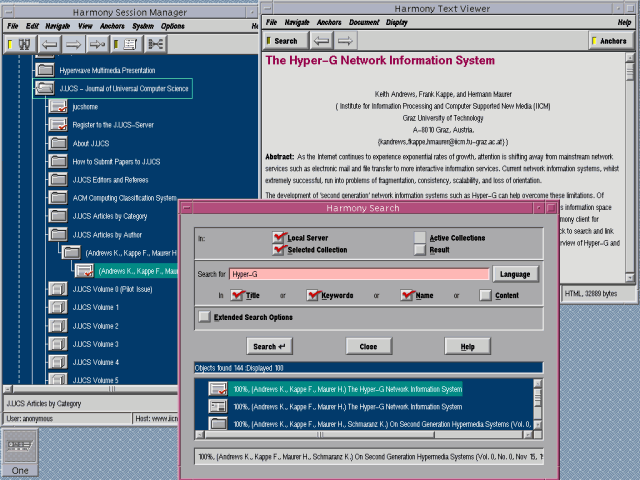This screenshot has height=480, width=640.
Task: Open the iconified 'One' desktop icon
Action: pyautogui.click(x=20, y=451)
